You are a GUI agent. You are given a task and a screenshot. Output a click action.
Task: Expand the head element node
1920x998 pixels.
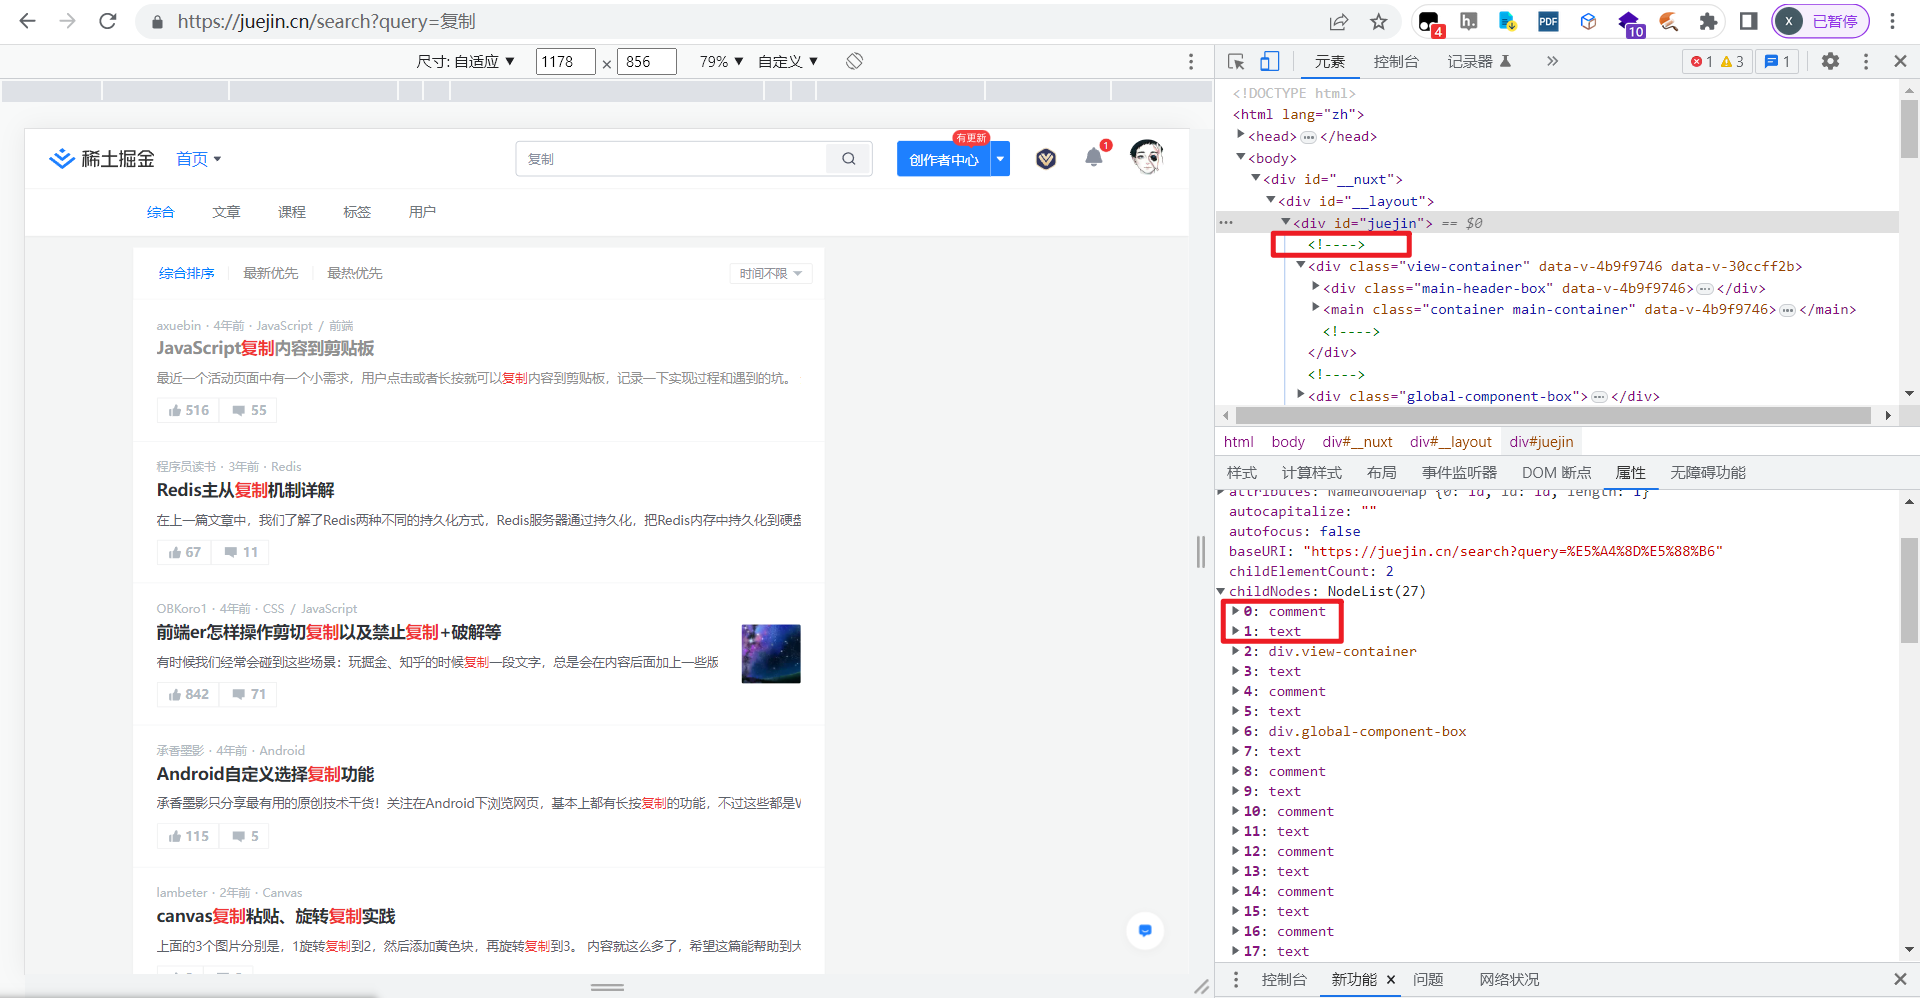[1240, 135]
